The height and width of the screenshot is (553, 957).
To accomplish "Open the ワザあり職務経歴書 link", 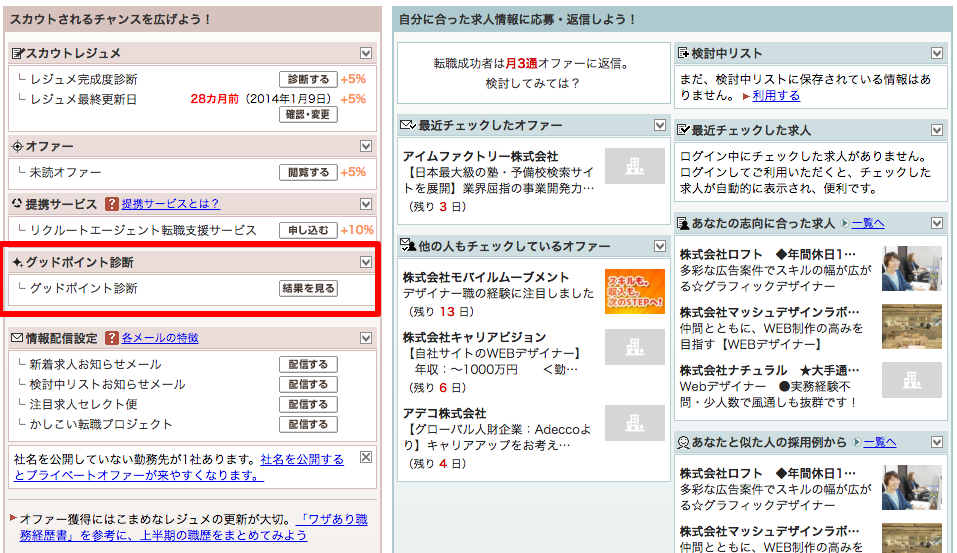I will pyautogui.click(x=331, y=519).
